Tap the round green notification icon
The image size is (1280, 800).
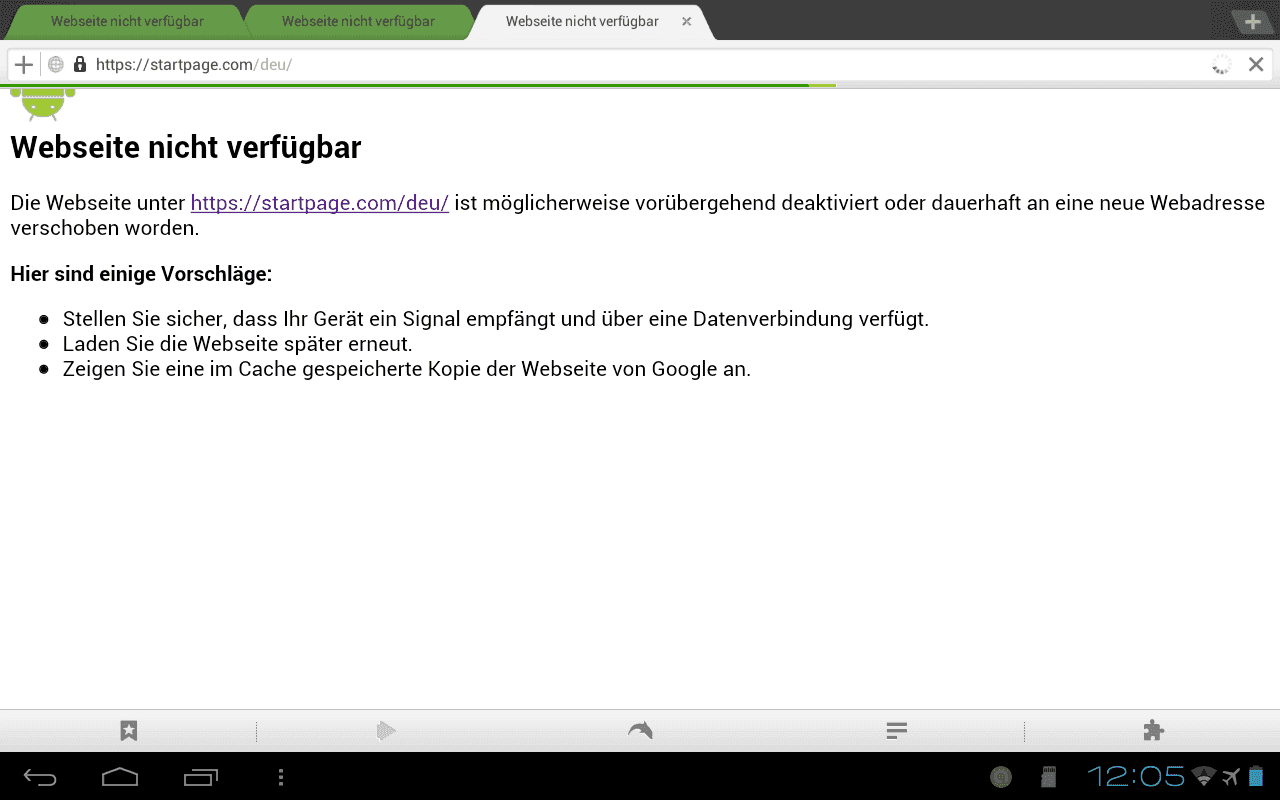point(1000,776)
